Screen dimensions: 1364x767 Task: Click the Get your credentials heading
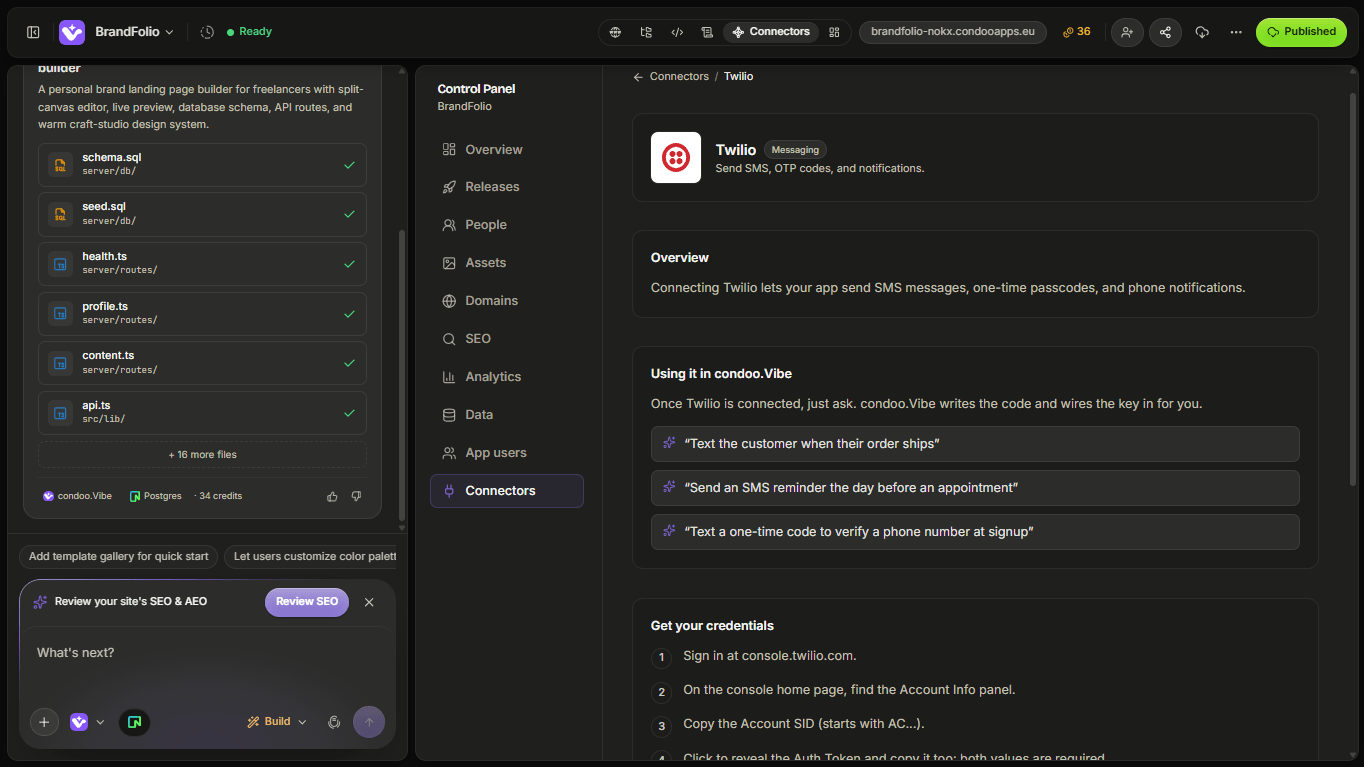(712, 626)
